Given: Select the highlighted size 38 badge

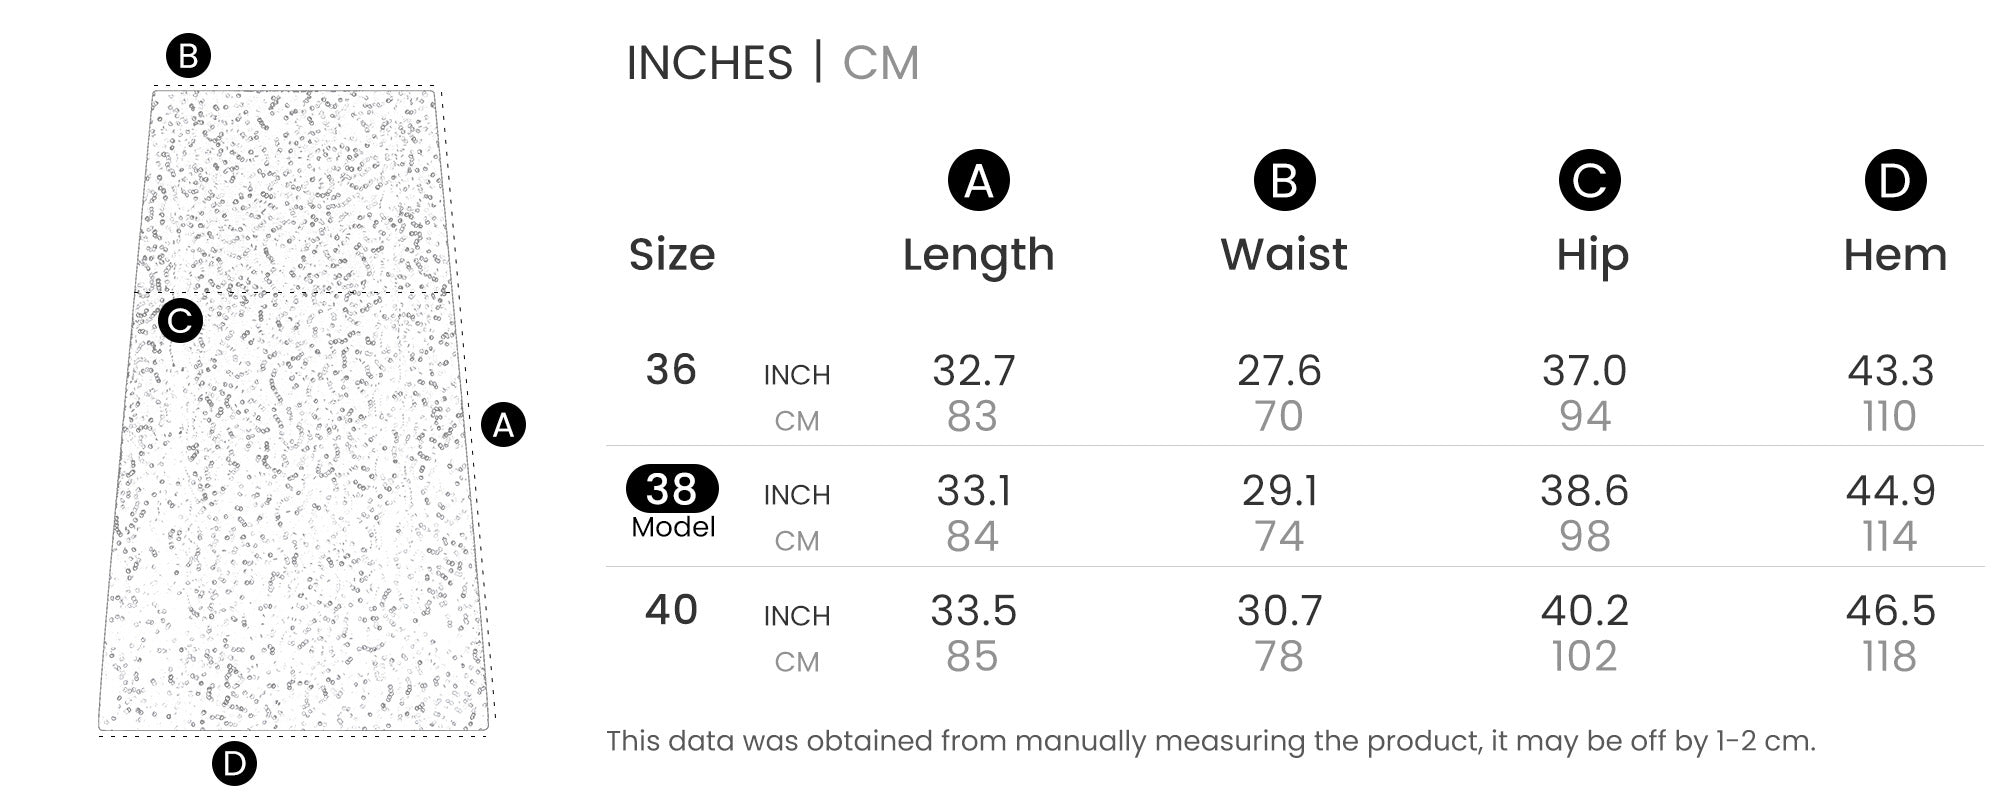Looking at the screenshot, I should tap(672, 489).
